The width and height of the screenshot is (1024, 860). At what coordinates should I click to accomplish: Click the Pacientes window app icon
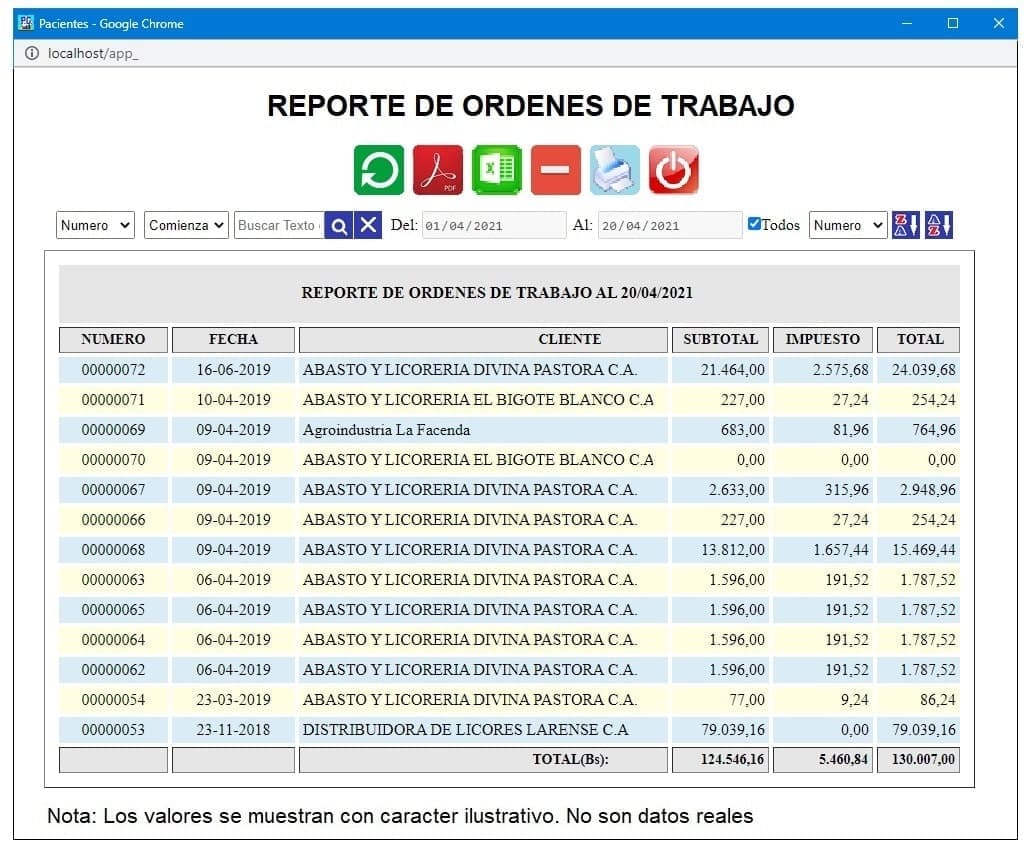pos(25,24)
